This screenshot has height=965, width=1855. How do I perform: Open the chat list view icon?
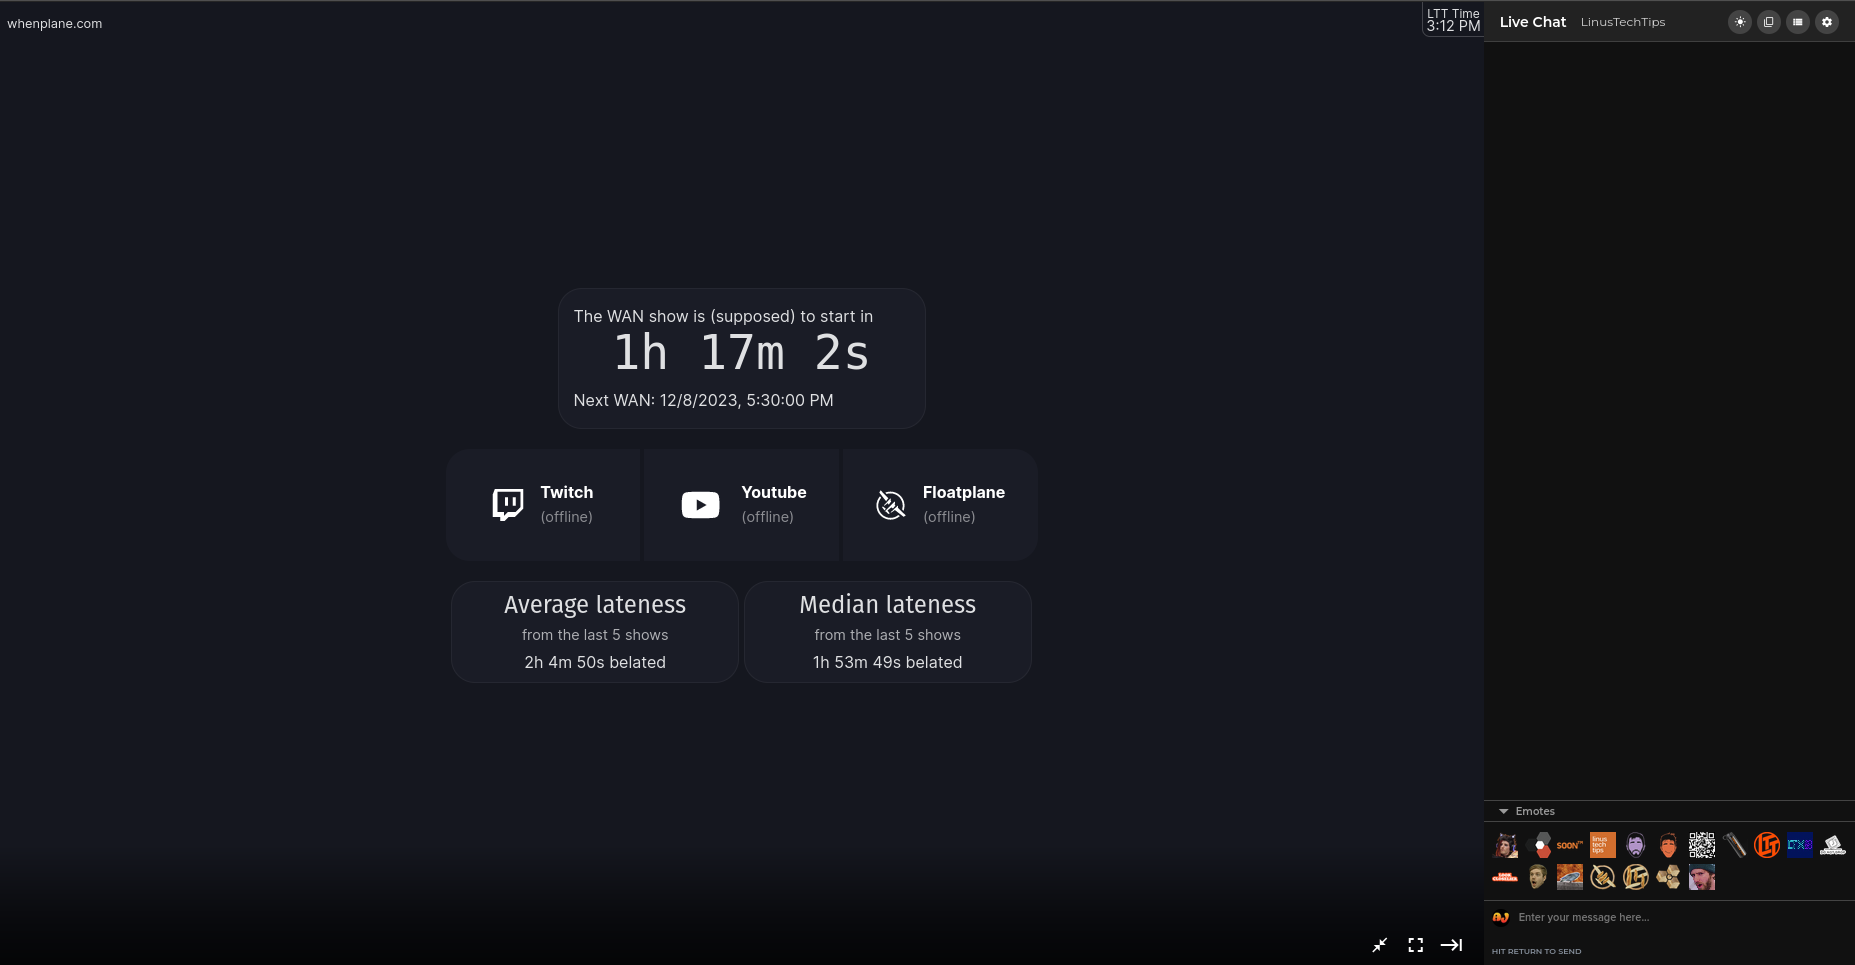1798,22
